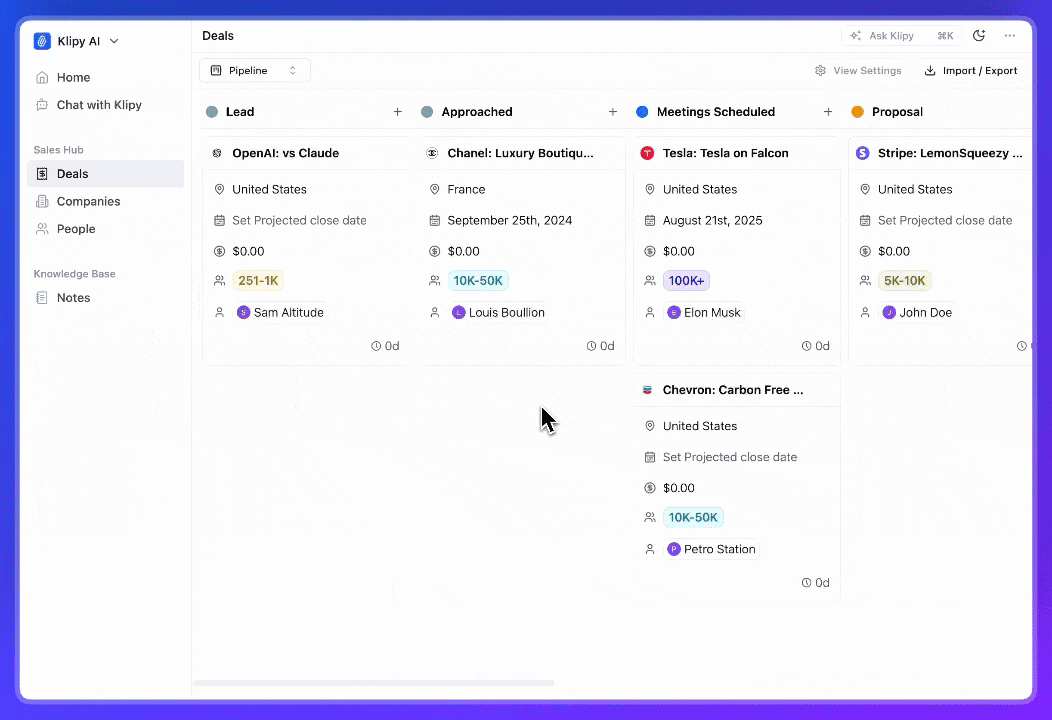Screen dimensions: 1052x720
Task: Set projected close date on OpenAI card
Action: (x=299, y=220)
